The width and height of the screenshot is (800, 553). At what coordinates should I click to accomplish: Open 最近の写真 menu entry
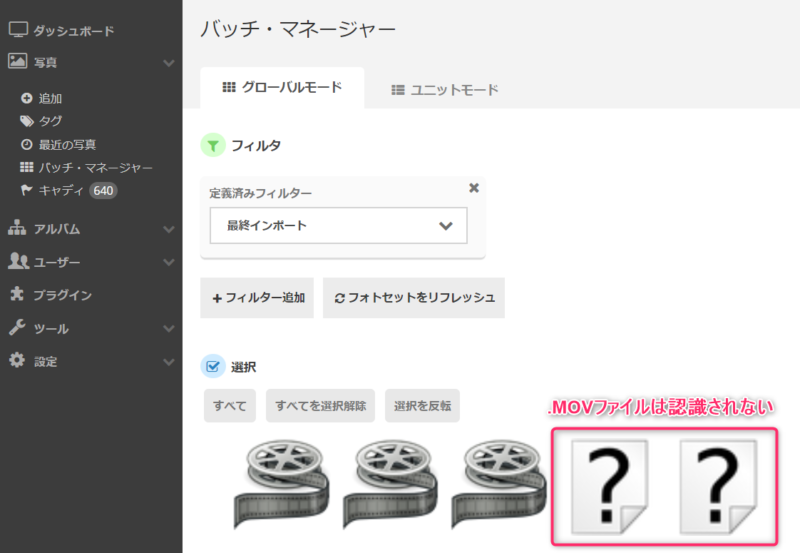pyautogui.click(x=67, y=145)
